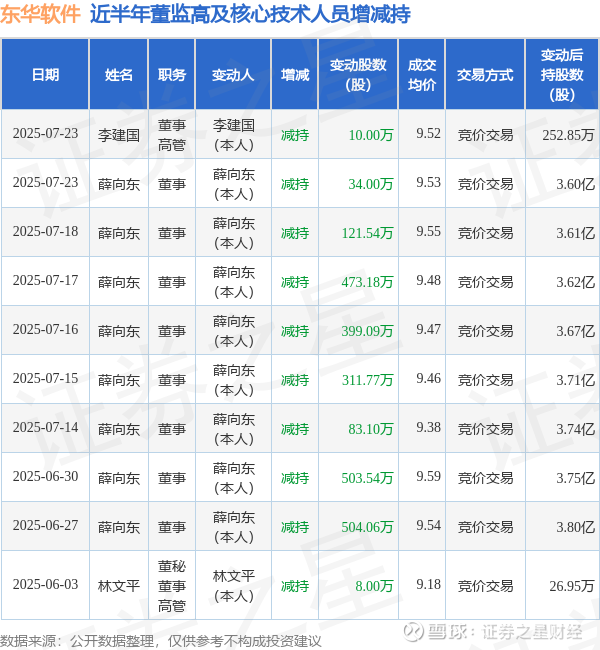The height and width of the screenshot is (650, 600).
Task: Select the 503.54万 share change value
Action: tap(367, 478)
